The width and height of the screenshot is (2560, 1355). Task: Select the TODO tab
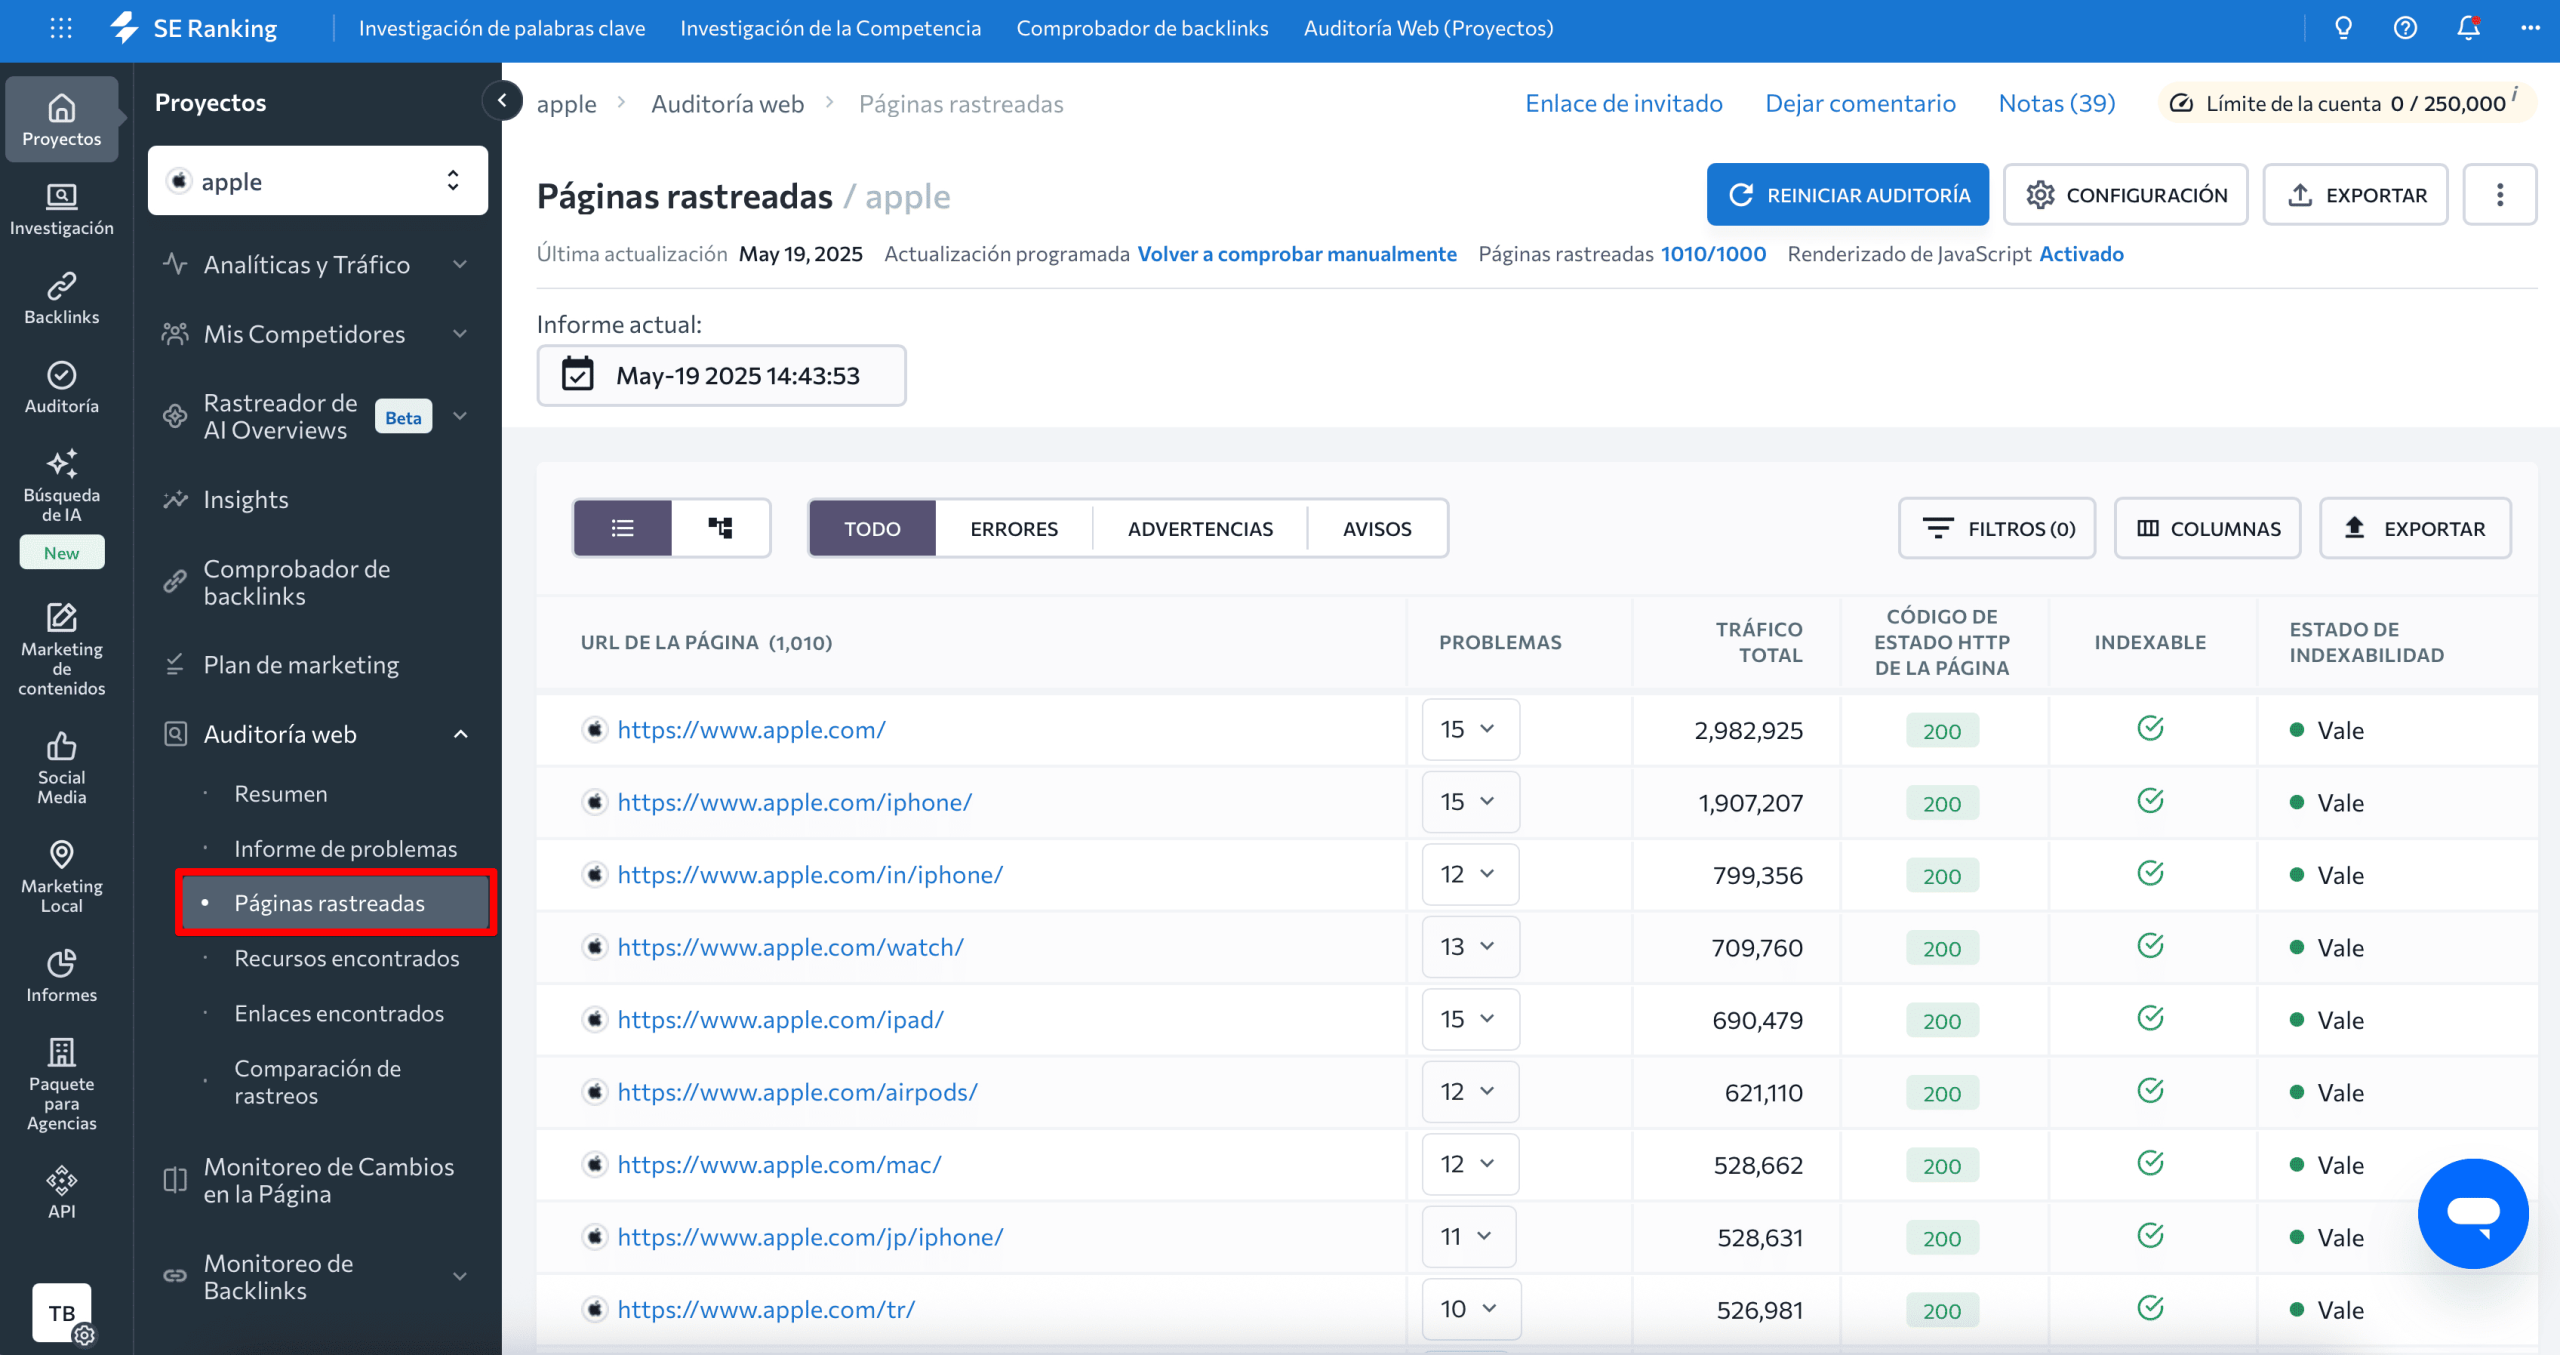pos(872,527)
